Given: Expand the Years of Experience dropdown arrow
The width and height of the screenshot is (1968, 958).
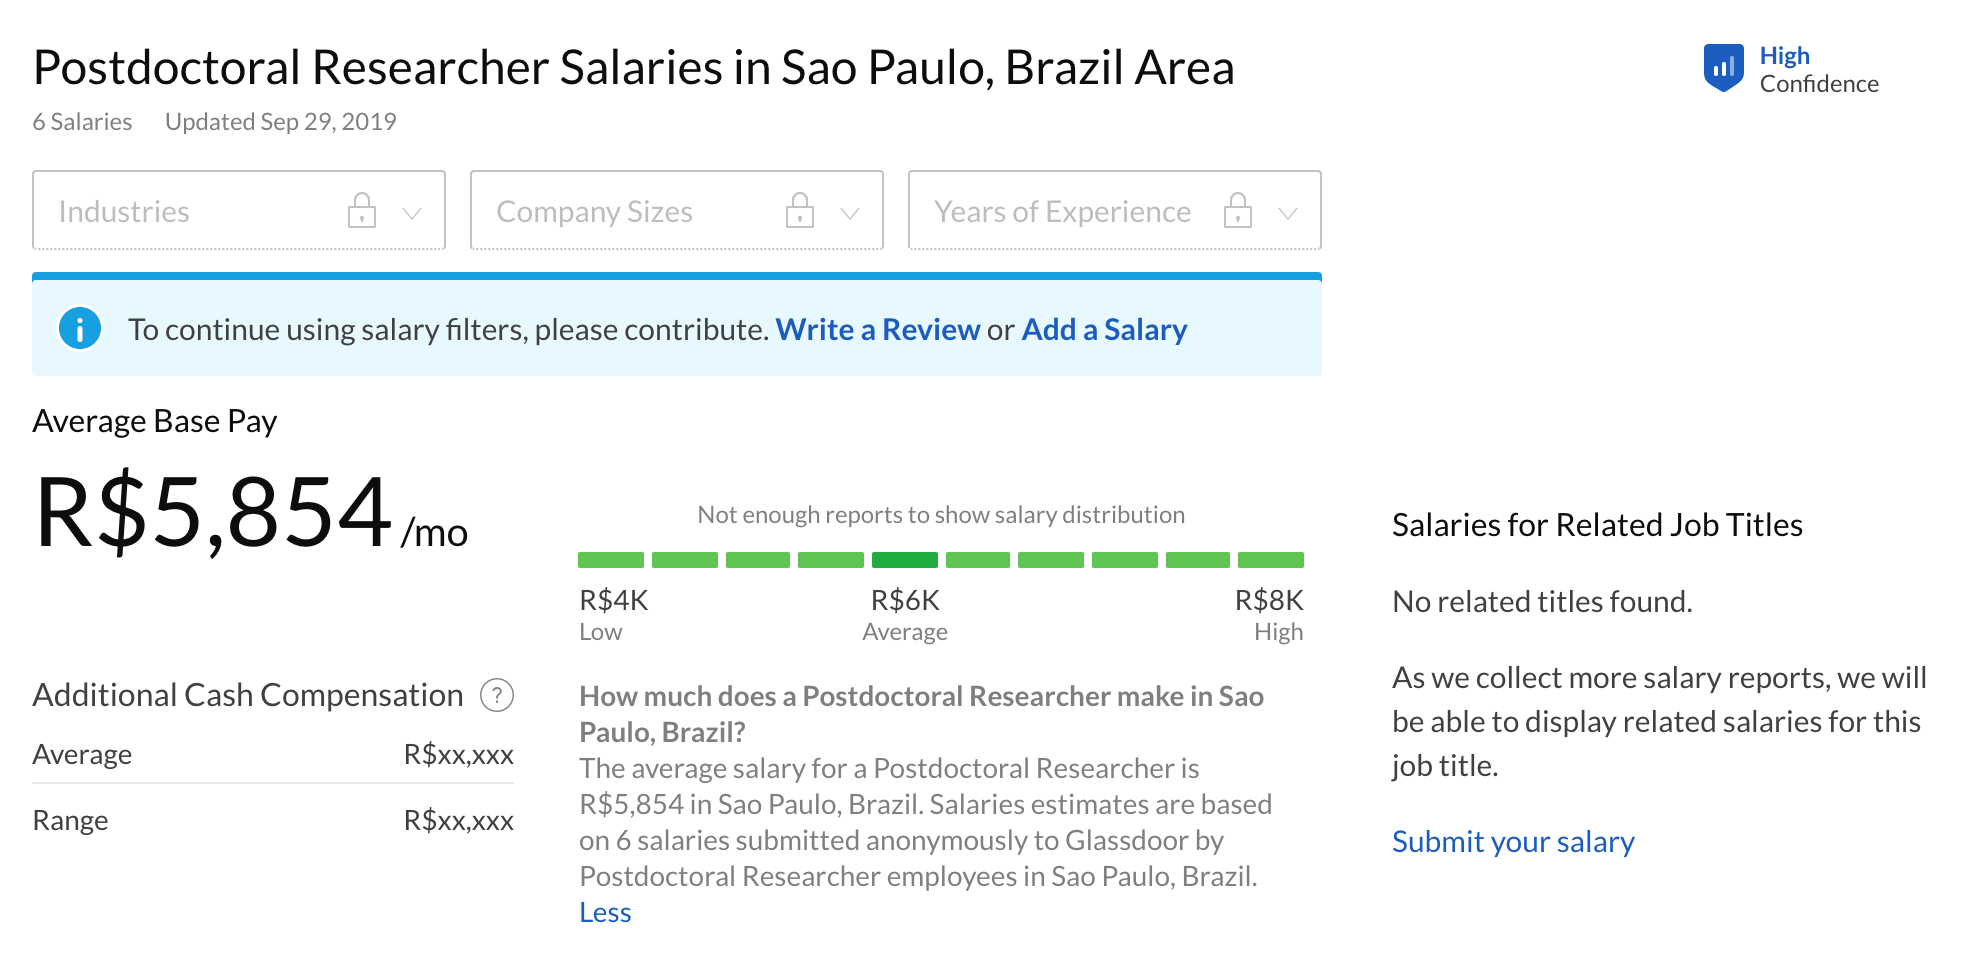Looking at the screenshot, I should 1288,212.
